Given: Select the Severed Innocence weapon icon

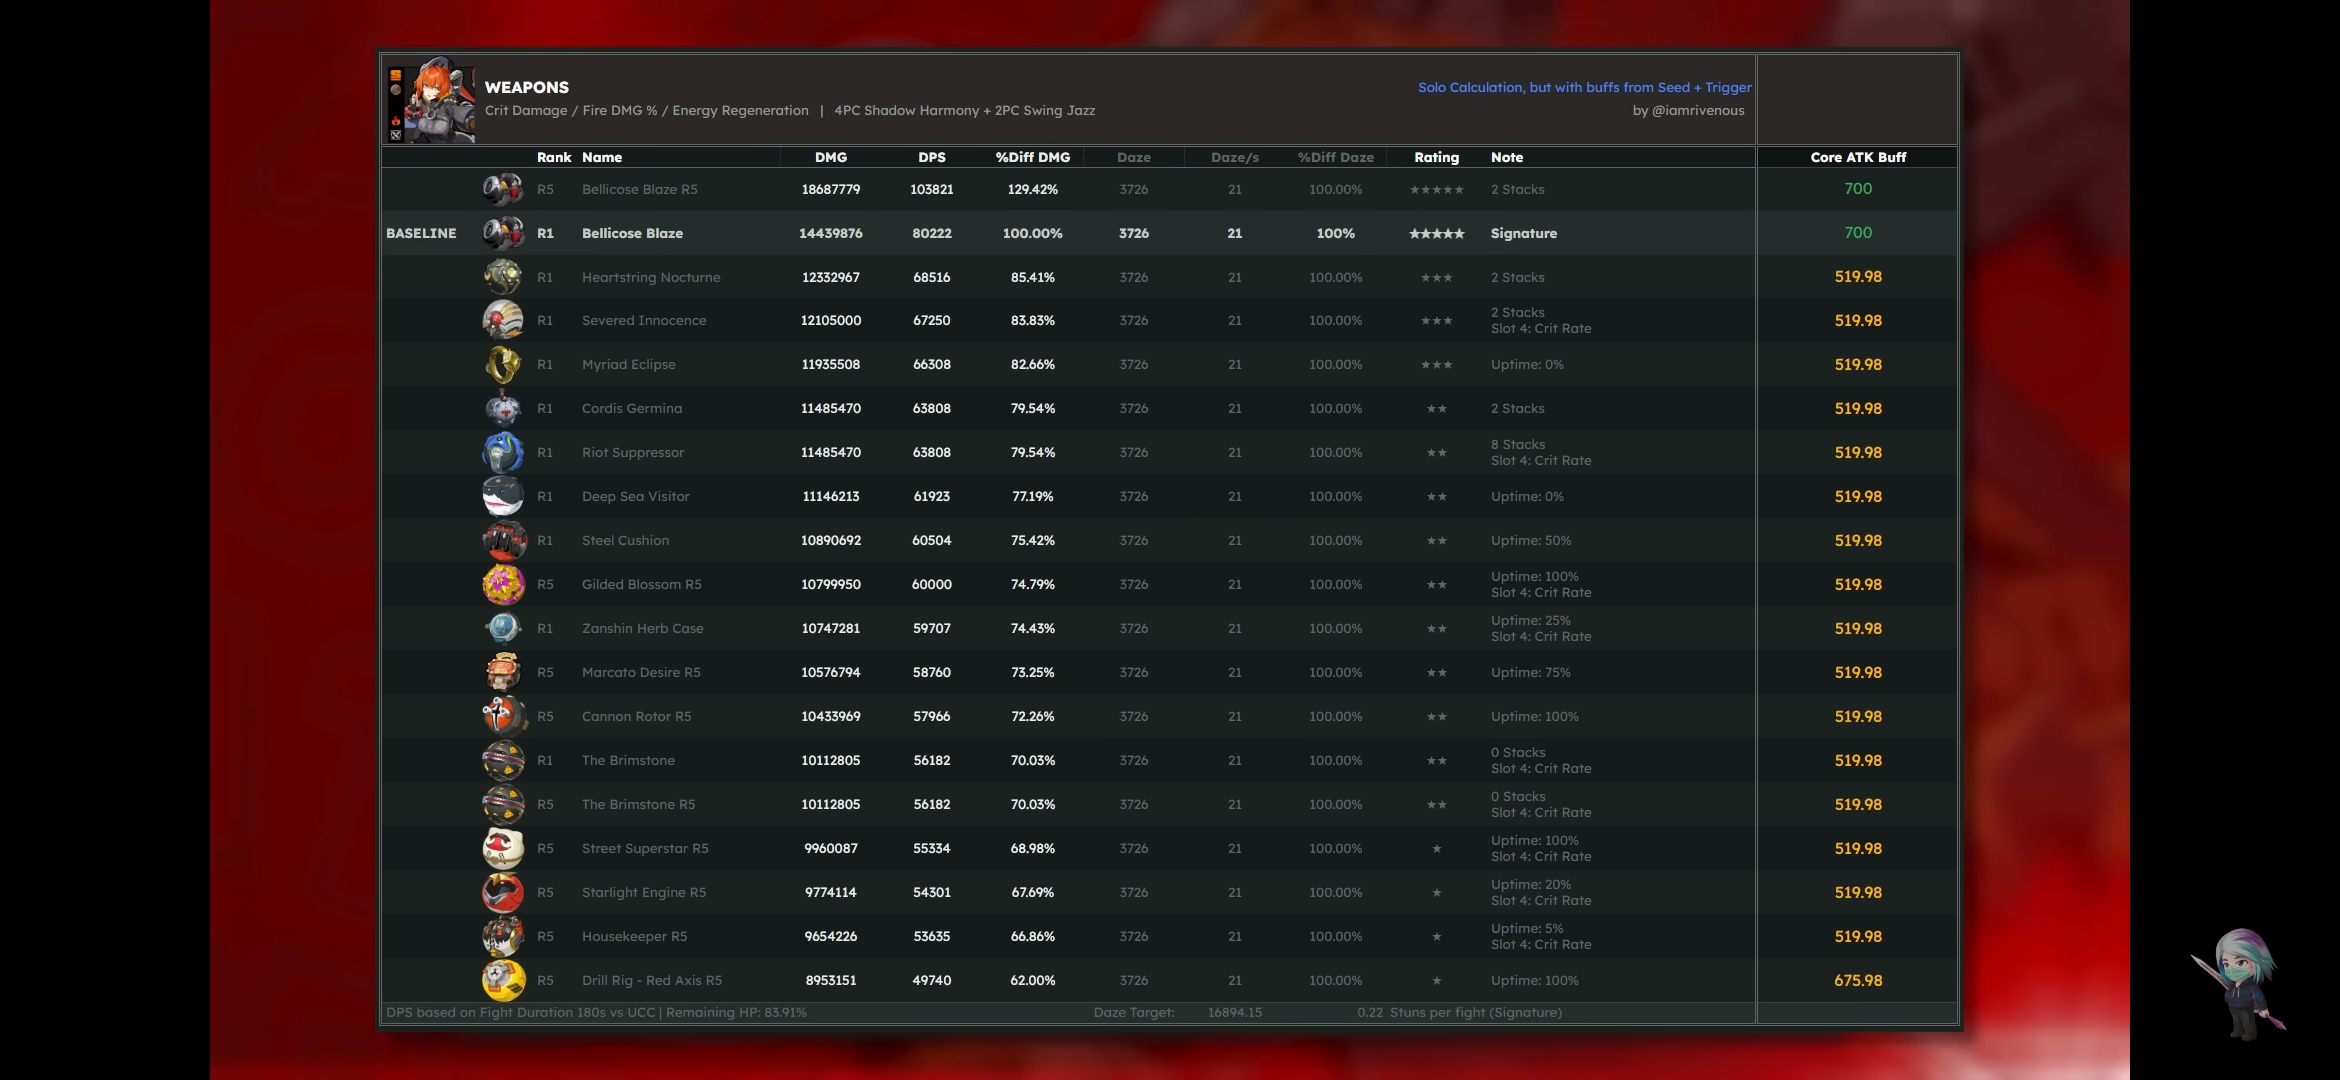Looking at the screenshot, I should 502,321.
